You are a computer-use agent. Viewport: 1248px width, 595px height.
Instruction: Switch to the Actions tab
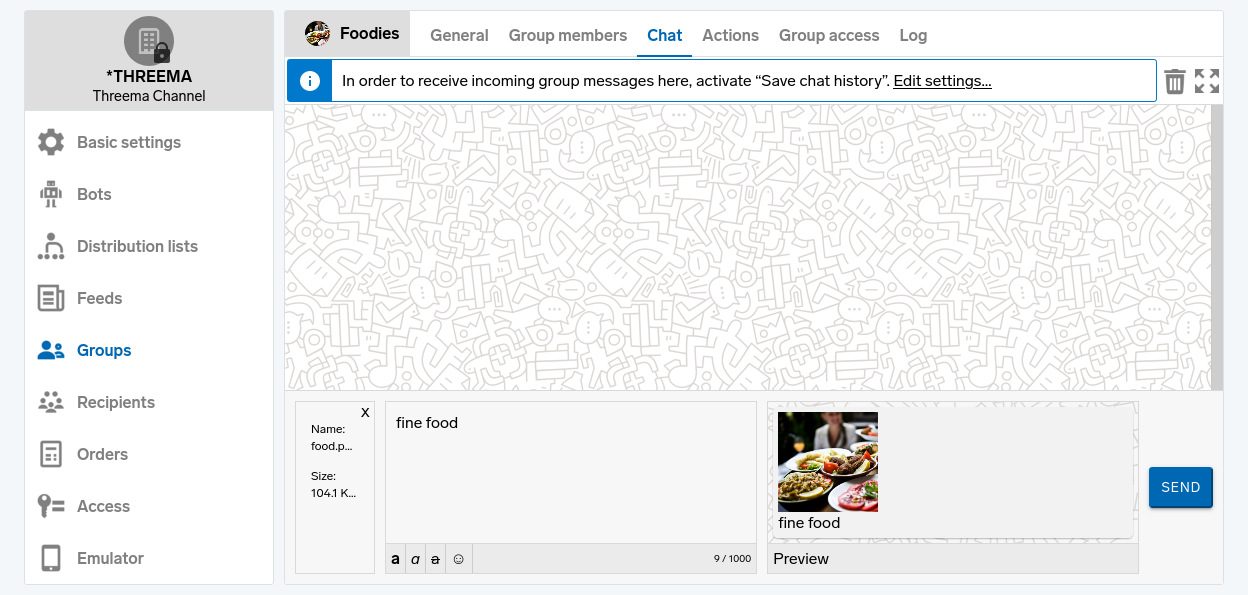click(x=730, y=35)
